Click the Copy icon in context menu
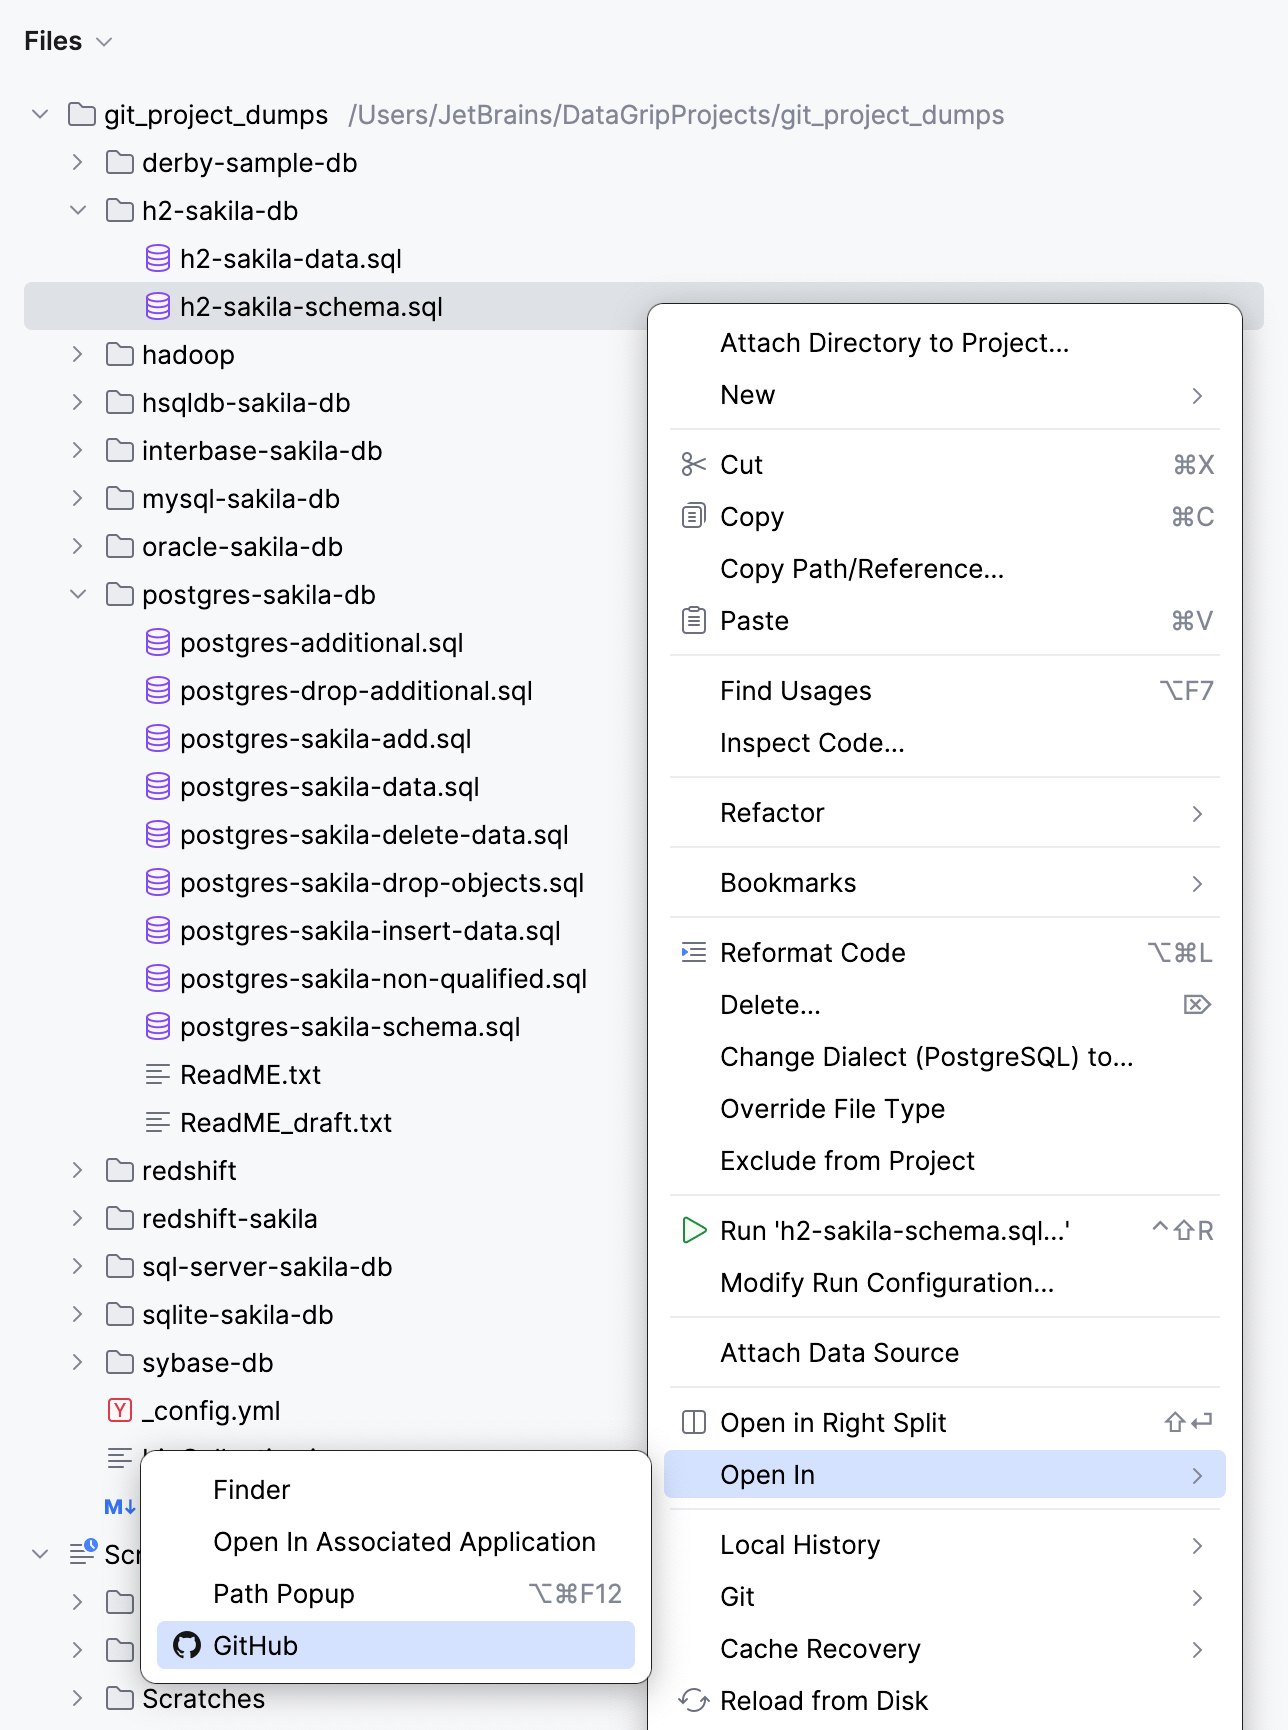1288x1730 pixels. click(x=693, y=516)
